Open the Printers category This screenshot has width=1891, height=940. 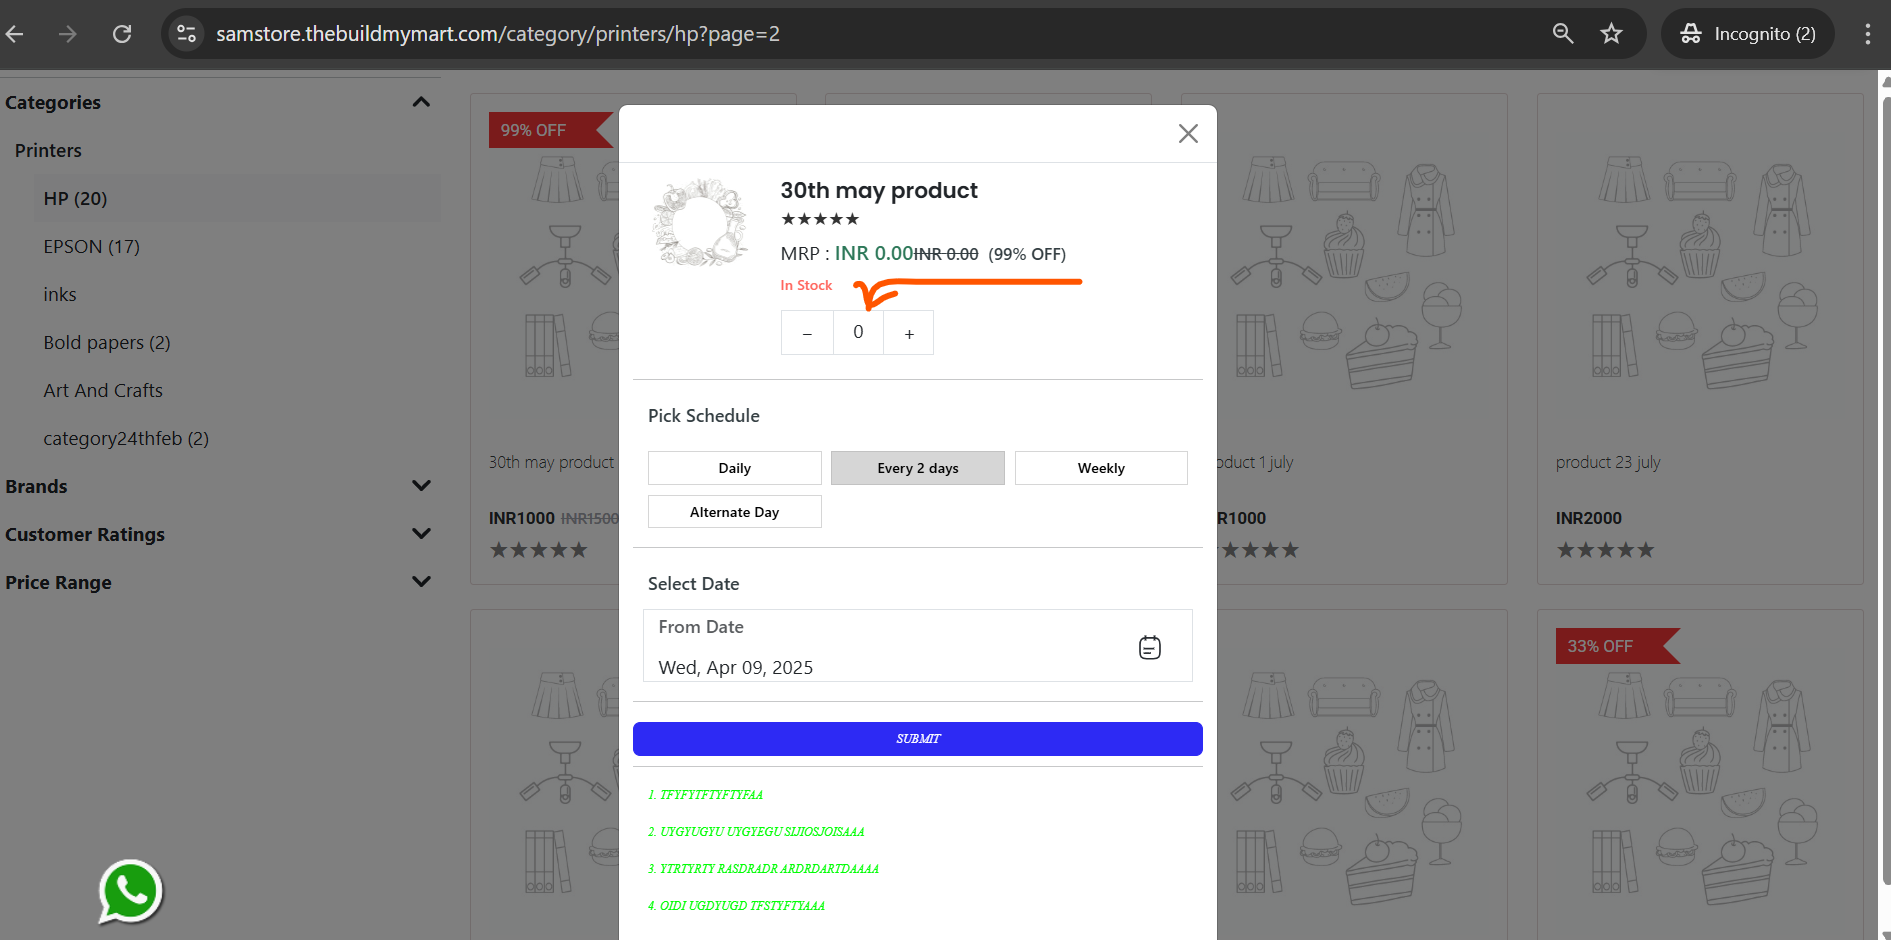pyautogui.click(x=48, y=151)
